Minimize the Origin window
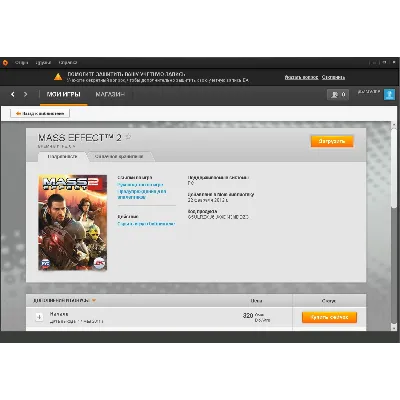This screenshot has height=400, width=400. coord(374,62)
